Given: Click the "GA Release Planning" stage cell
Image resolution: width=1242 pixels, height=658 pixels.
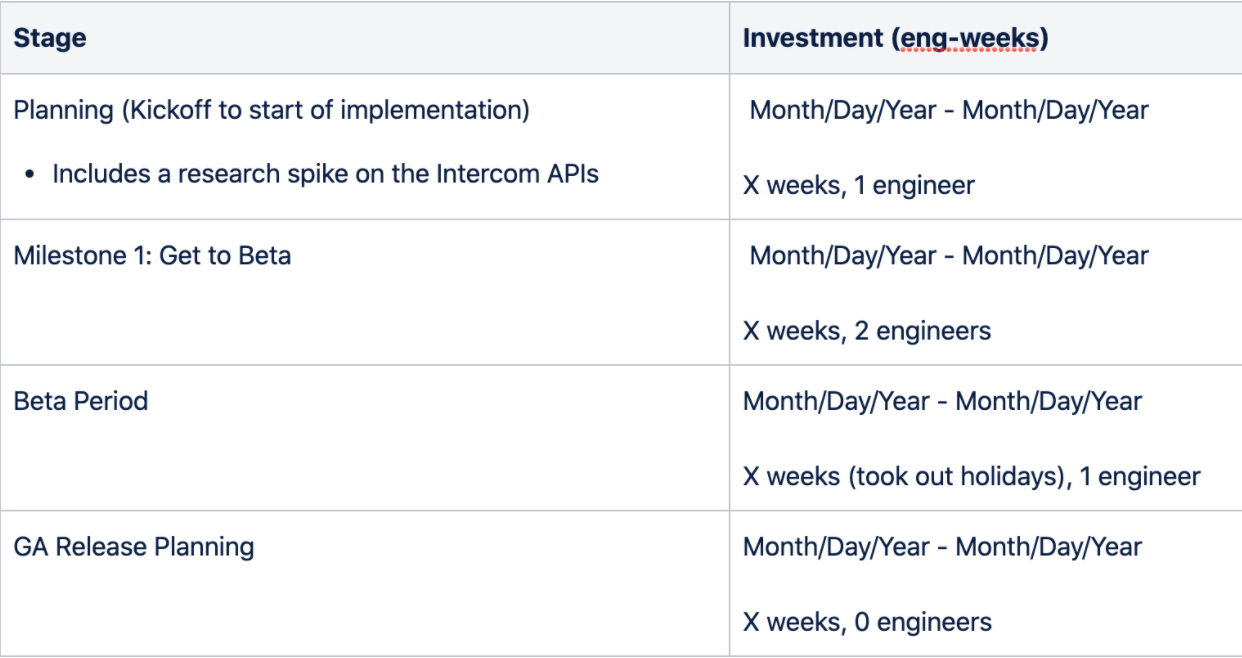Looking at the screenshot, I should (x=133, y=547).
